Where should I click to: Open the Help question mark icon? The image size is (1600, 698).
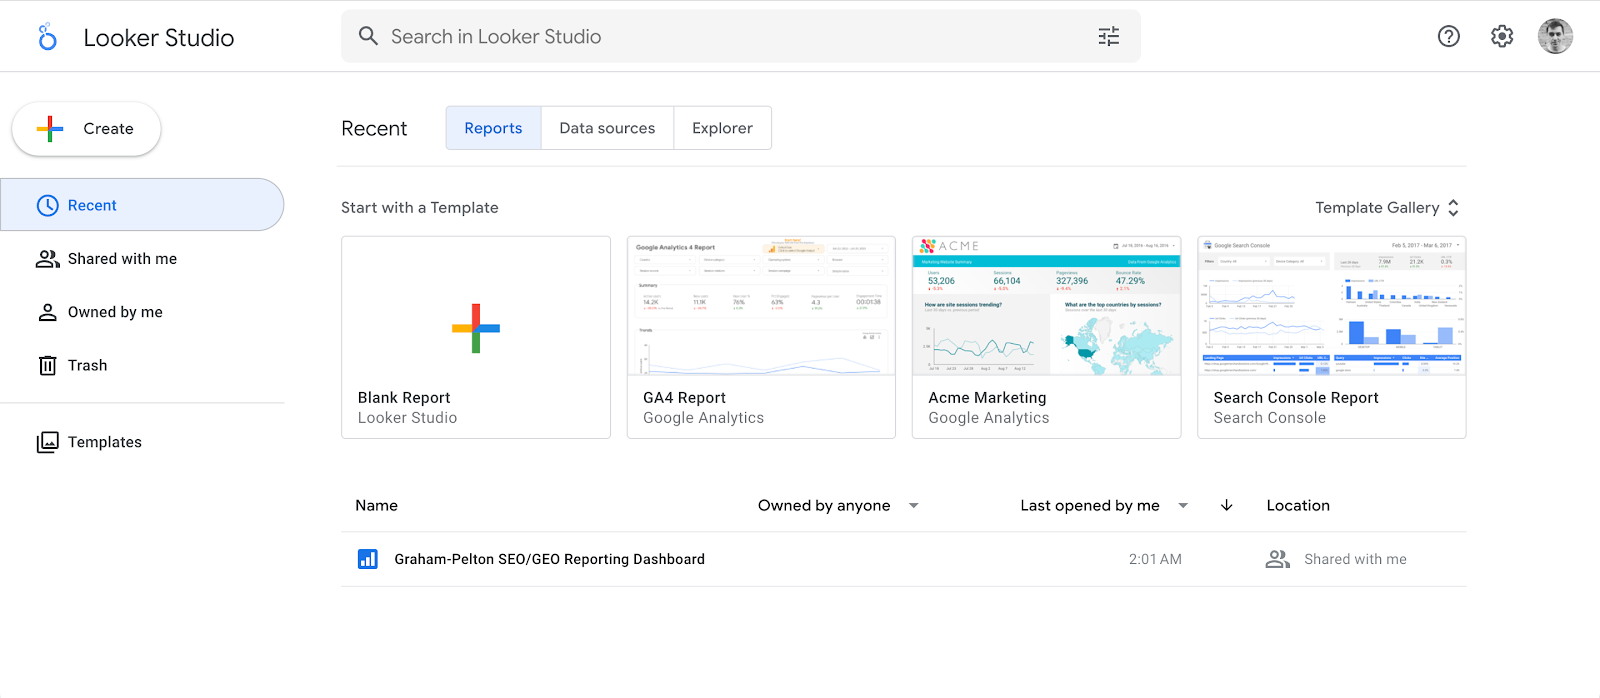(x=1449, y=36)
